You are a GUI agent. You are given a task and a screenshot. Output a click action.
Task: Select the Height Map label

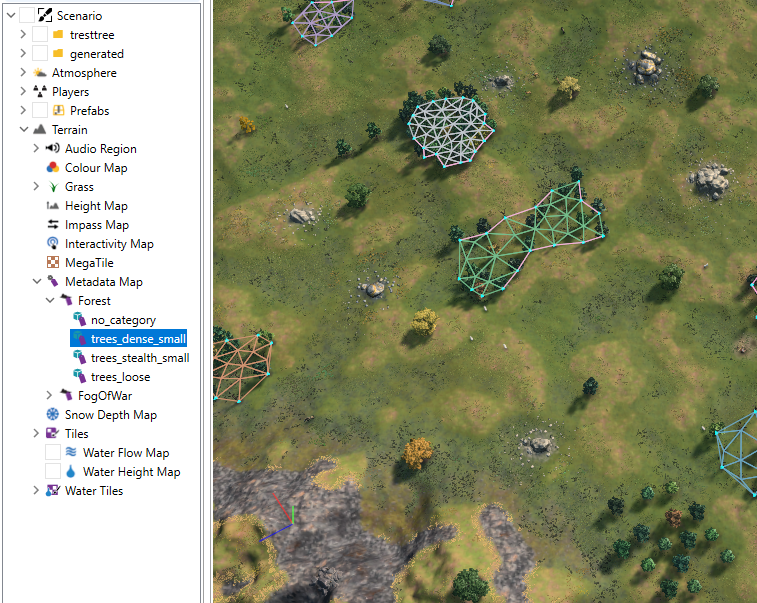pyautogui.click(x=96, y=206)
